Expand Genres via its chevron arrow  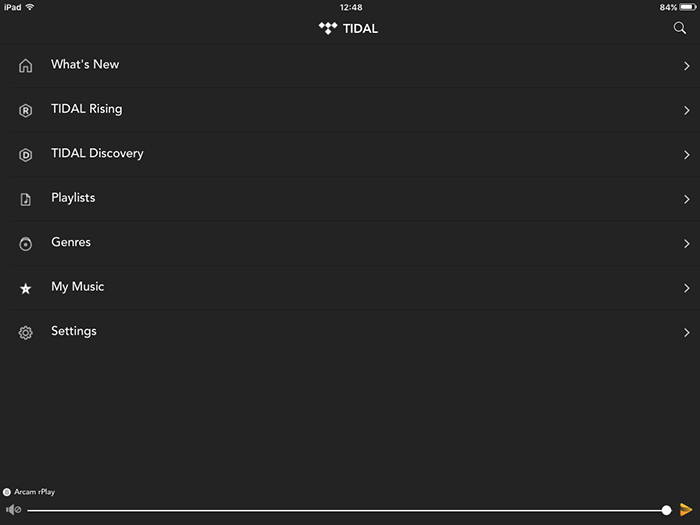click(687, 244)
